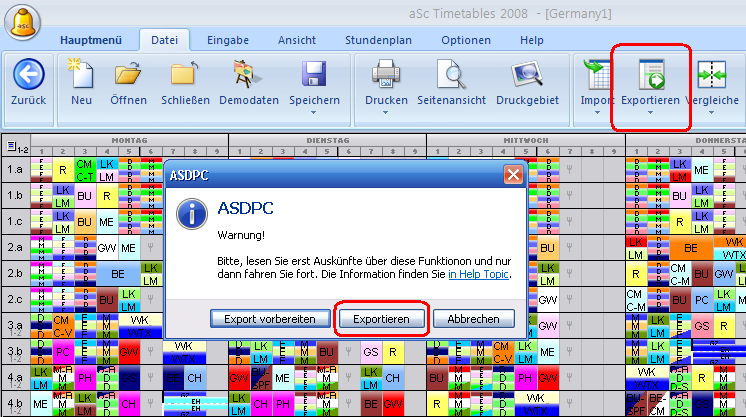Select class row header 3.b
This screenshot has width=746, height=417.
point(15,351)
